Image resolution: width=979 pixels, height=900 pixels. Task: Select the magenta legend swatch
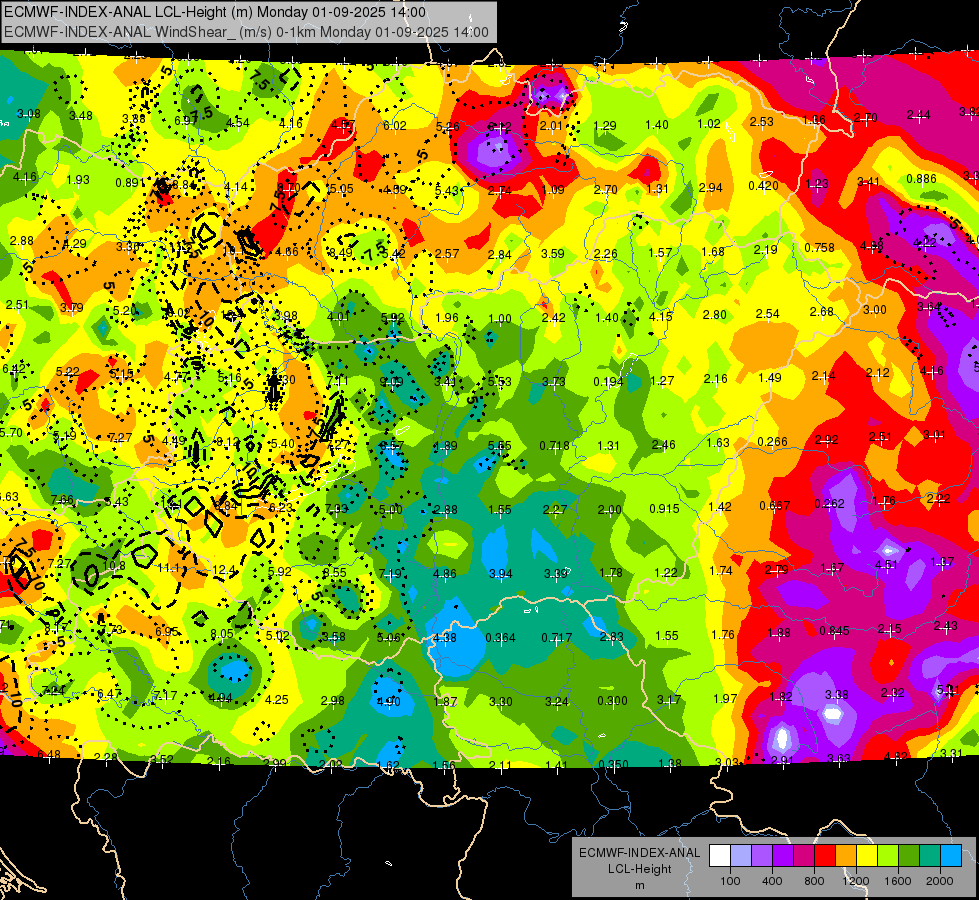coord(804,856)
